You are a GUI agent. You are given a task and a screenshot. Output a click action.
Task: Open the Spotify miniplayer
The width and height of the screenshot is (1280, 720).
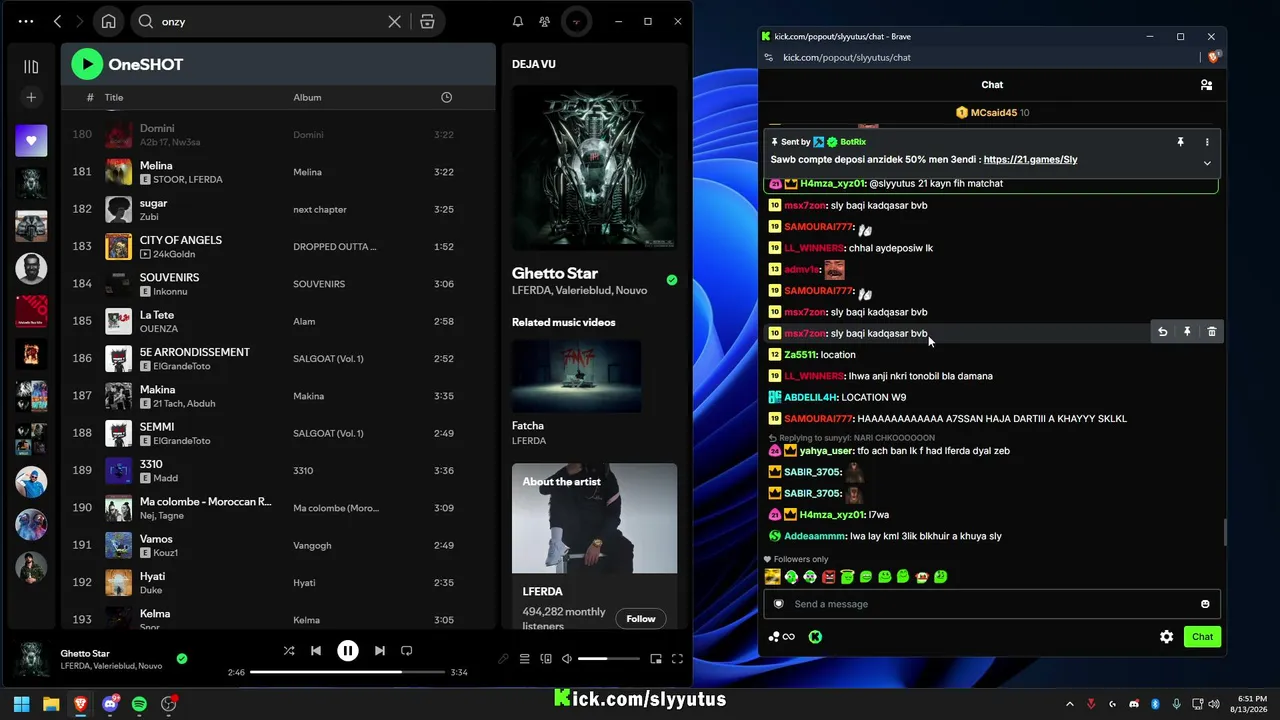pyautogui.click(x=656, y=659)
